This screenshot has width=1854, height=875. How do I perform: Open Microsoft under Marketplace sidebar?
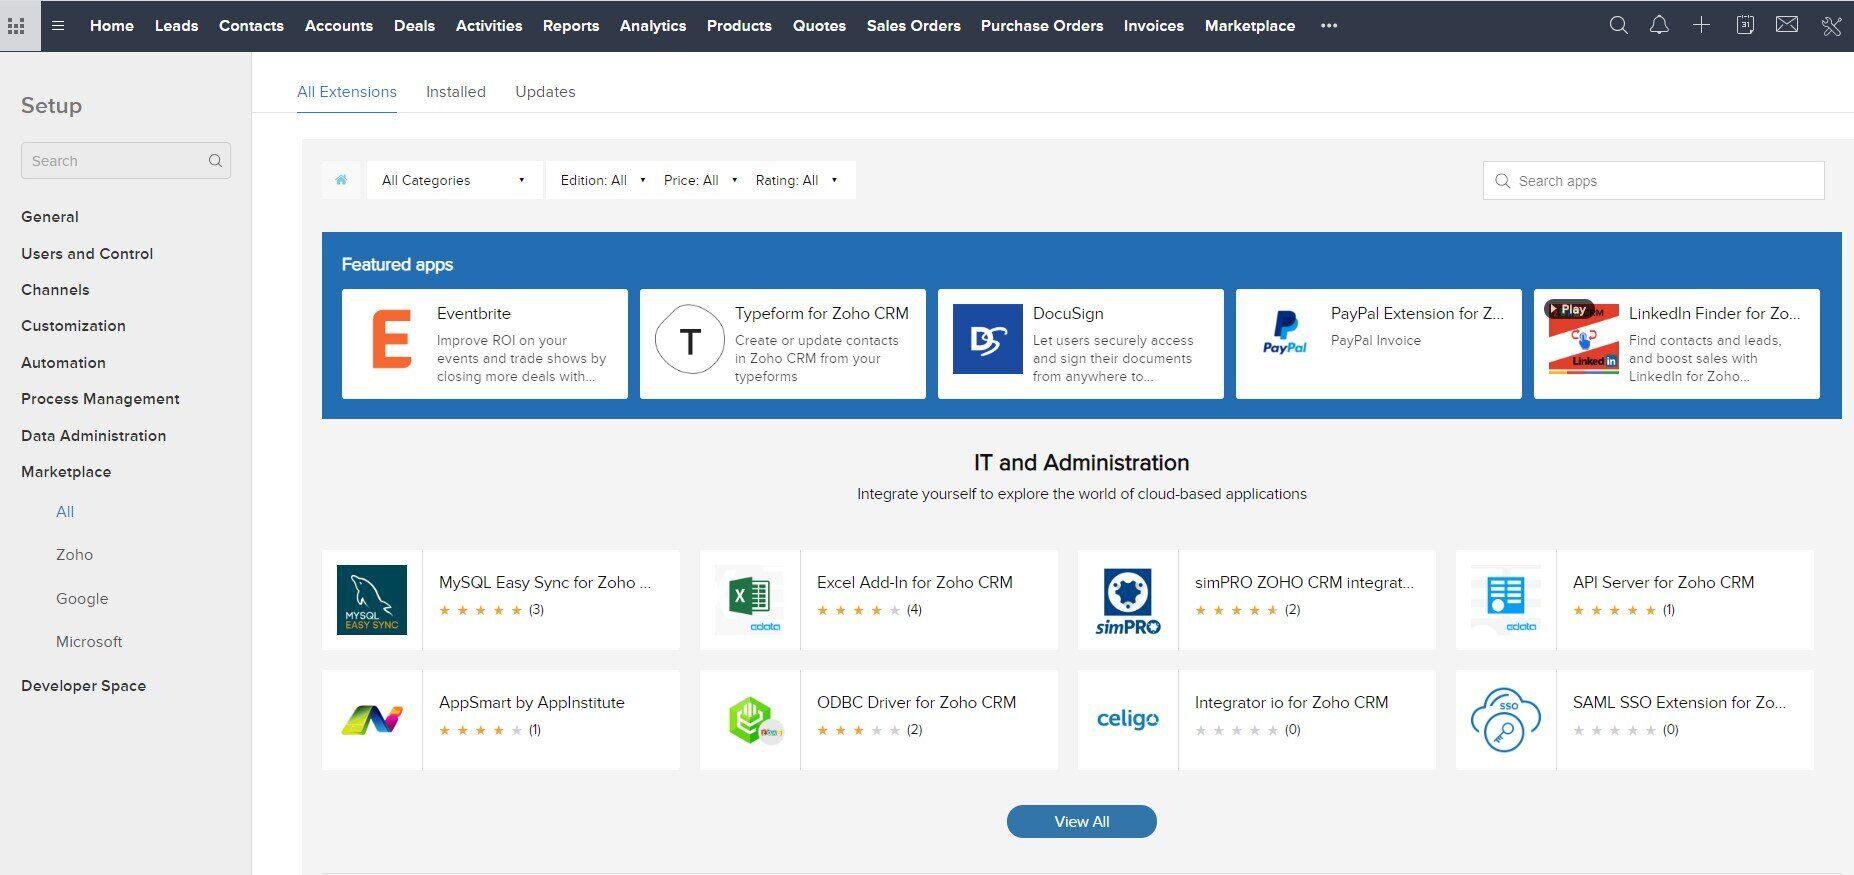pyautogui.click(x=89, y=642)
